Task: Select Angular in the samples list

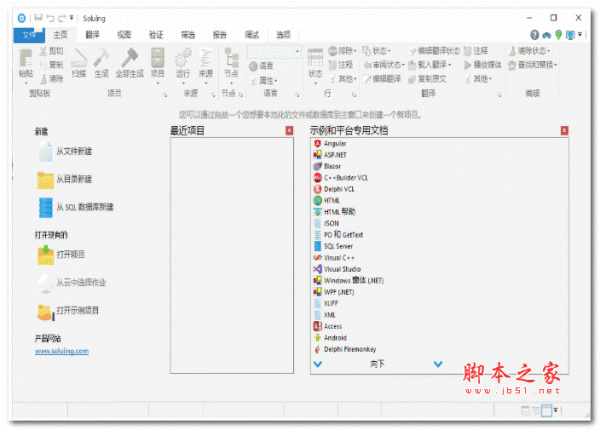Action: 330,143
